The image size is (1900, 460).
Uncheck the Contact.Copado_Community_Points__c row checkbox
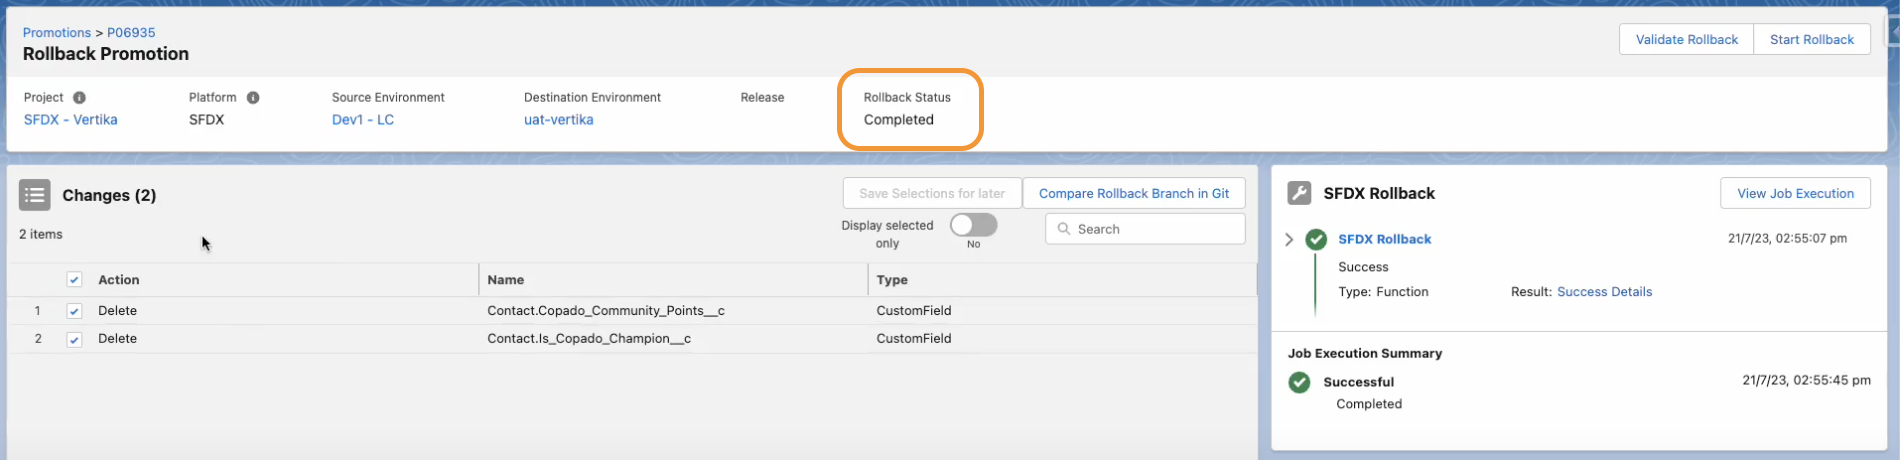click(74, 311)
